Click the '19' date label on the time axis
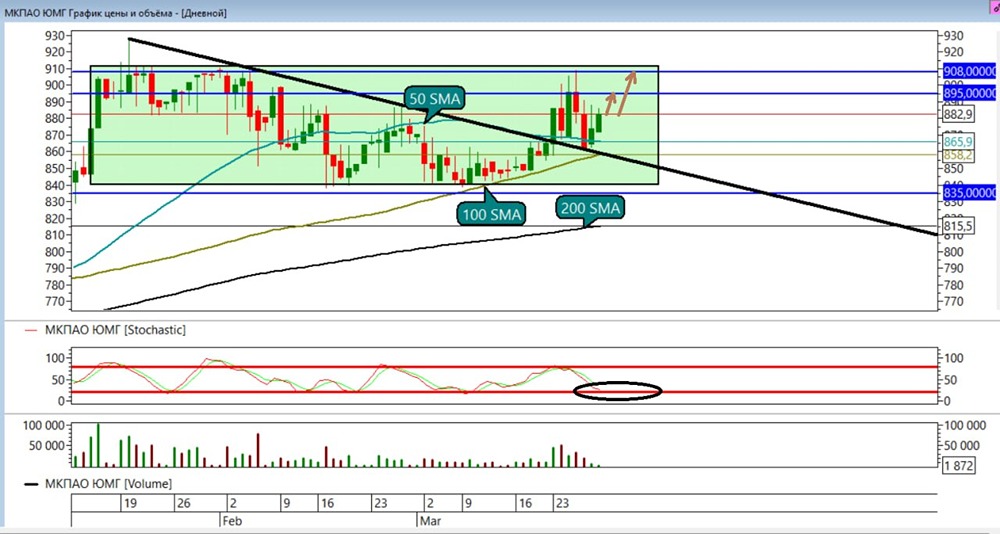Screen dimensions: 1000x534 [x=130, y=503]
